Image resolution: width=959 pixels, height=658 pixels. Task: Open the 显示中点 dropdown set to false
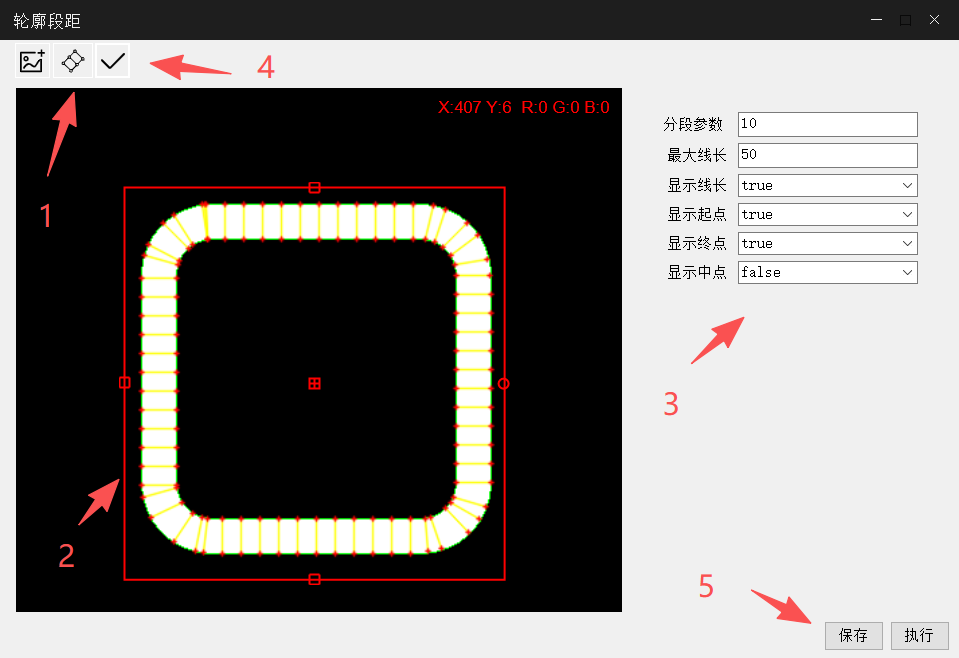[x=828, y=272]
